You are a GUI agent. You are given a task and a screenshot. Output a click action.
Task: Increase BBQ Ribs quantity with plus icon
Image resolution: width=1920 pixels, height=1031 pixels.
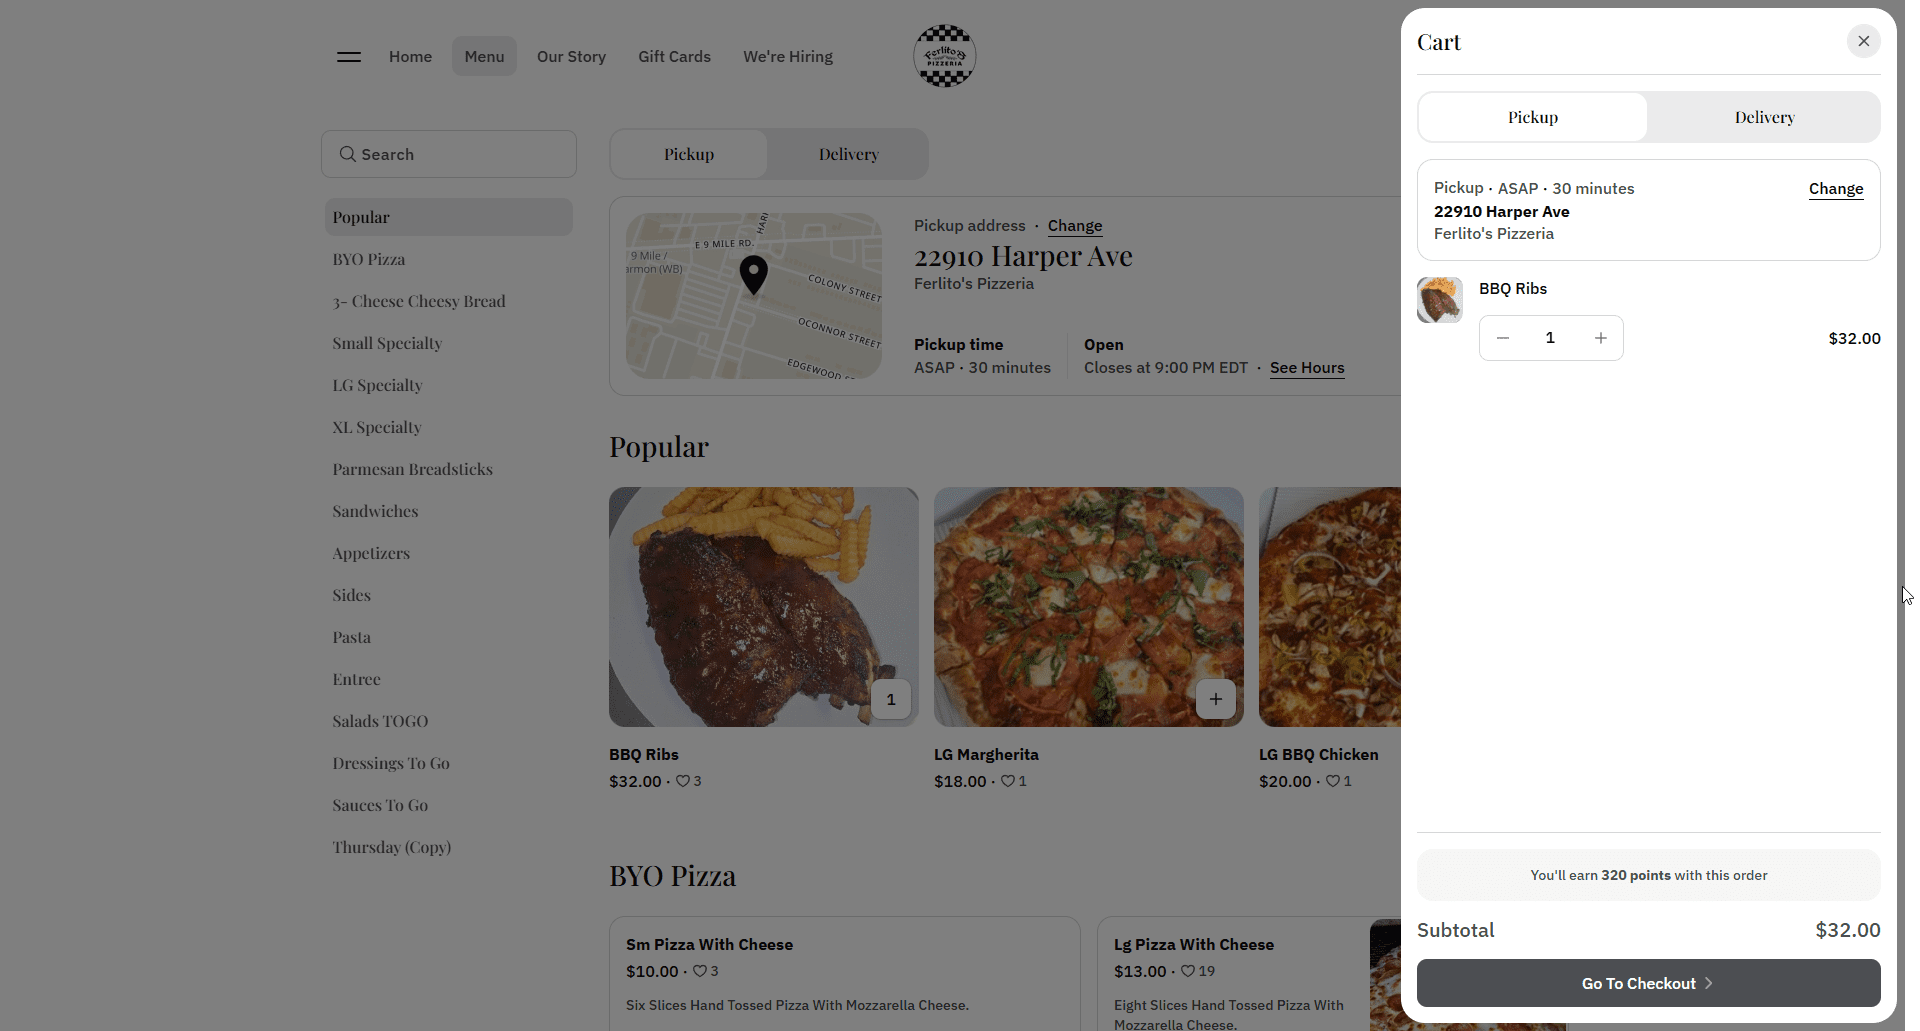(x=1600, y=338)
